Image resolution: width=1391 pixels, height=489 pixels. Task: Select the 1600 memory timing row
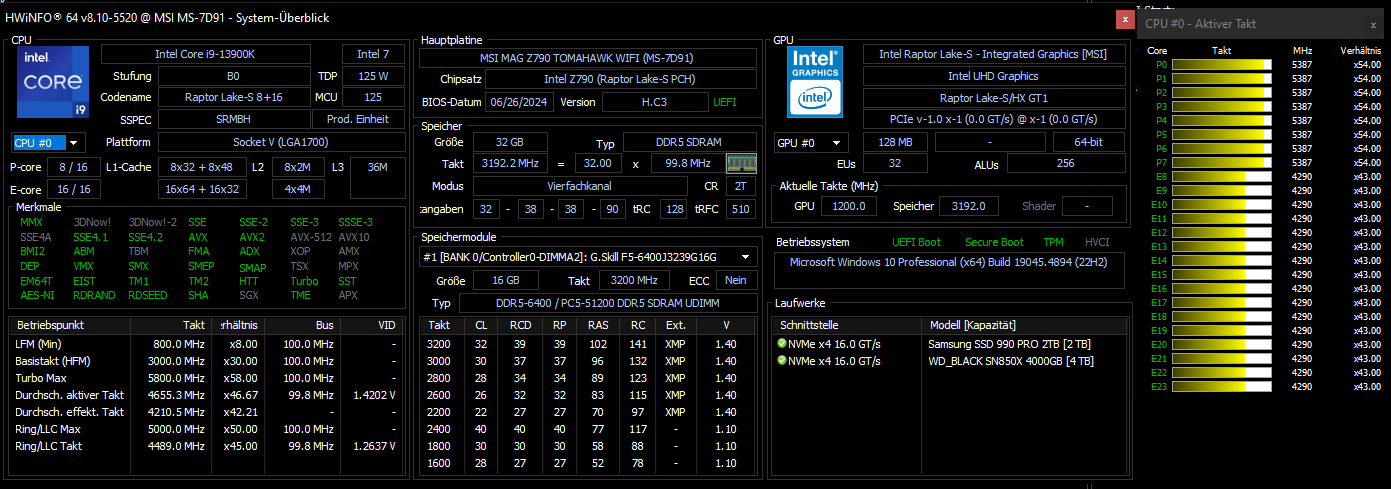pos(588,463)
